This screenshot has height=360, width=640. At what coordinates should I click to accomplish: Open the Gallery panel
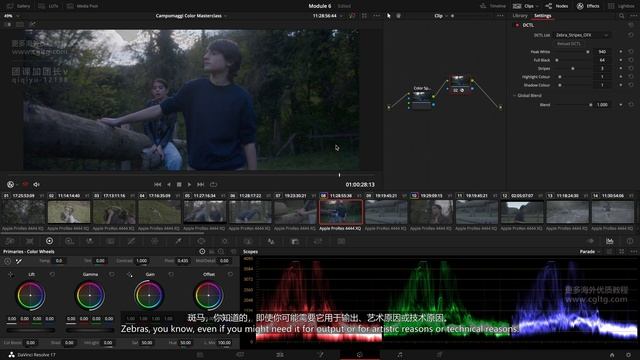19,6
